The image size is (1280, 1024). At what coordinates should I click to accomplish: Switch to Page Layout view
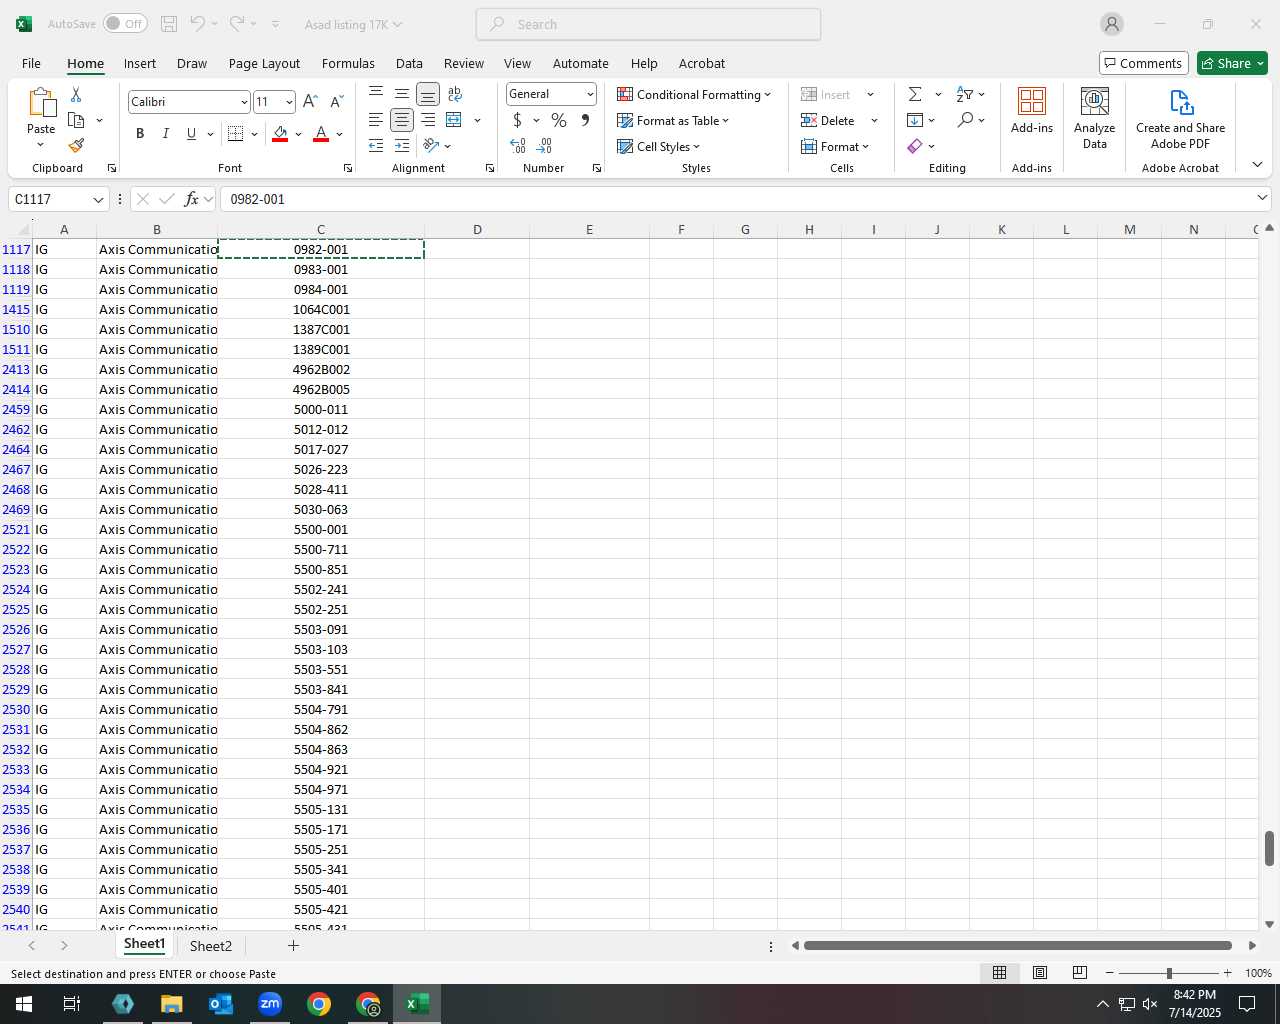(x=1040, y=973)
